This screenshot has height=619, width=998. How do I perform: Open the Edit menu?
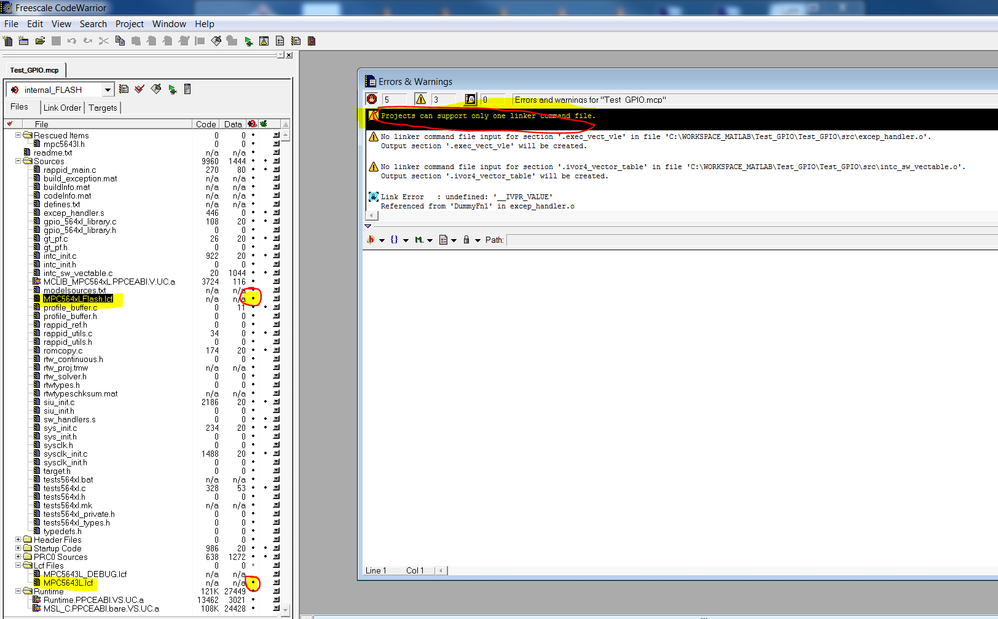[35, 24]
